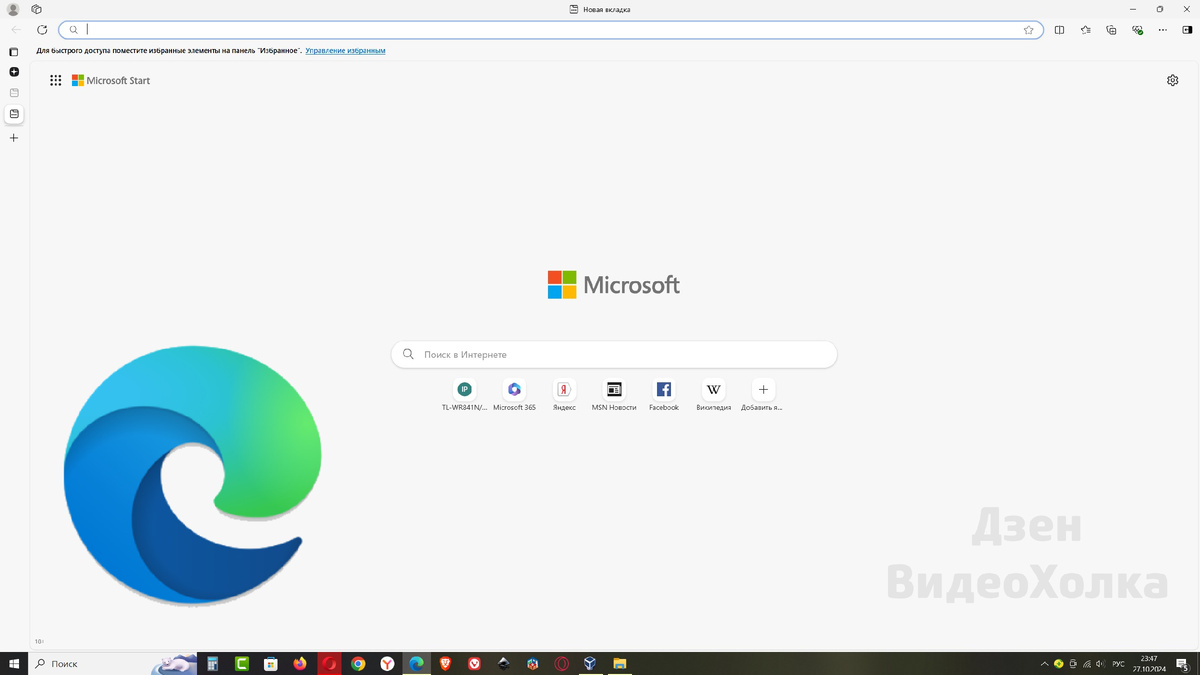
Task: Click inside the Поиск в Интернете search box
Action: pos(614,354)
